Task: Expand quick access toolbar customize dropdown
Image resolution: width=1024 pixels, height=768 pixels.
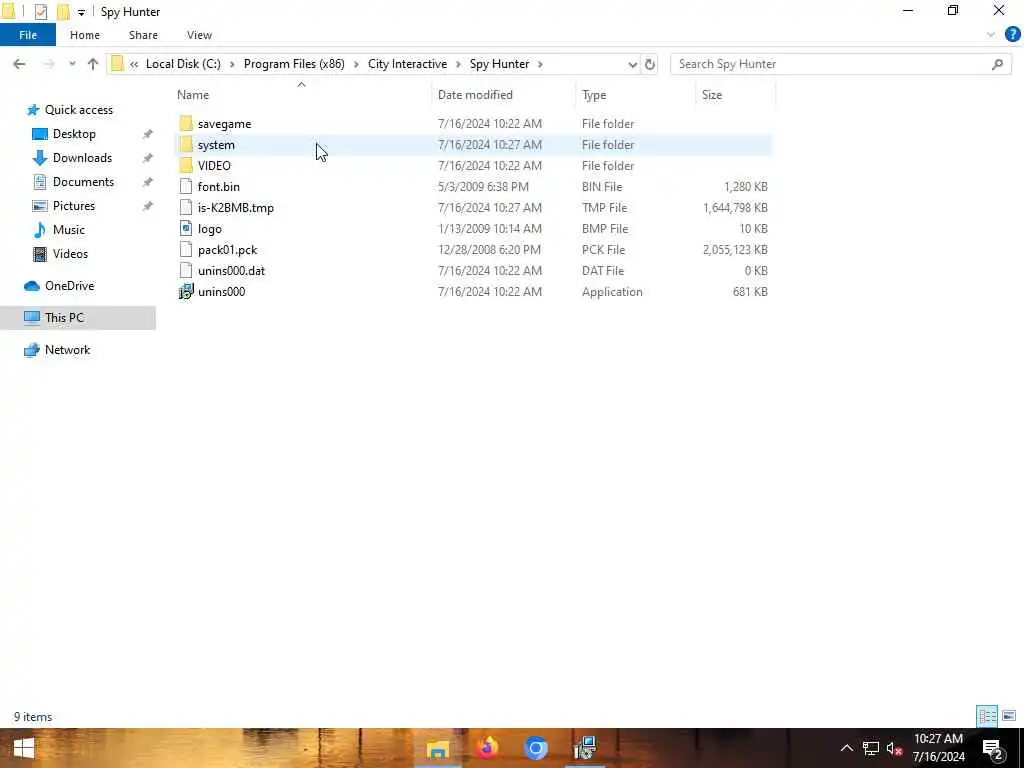Action: 81,12
